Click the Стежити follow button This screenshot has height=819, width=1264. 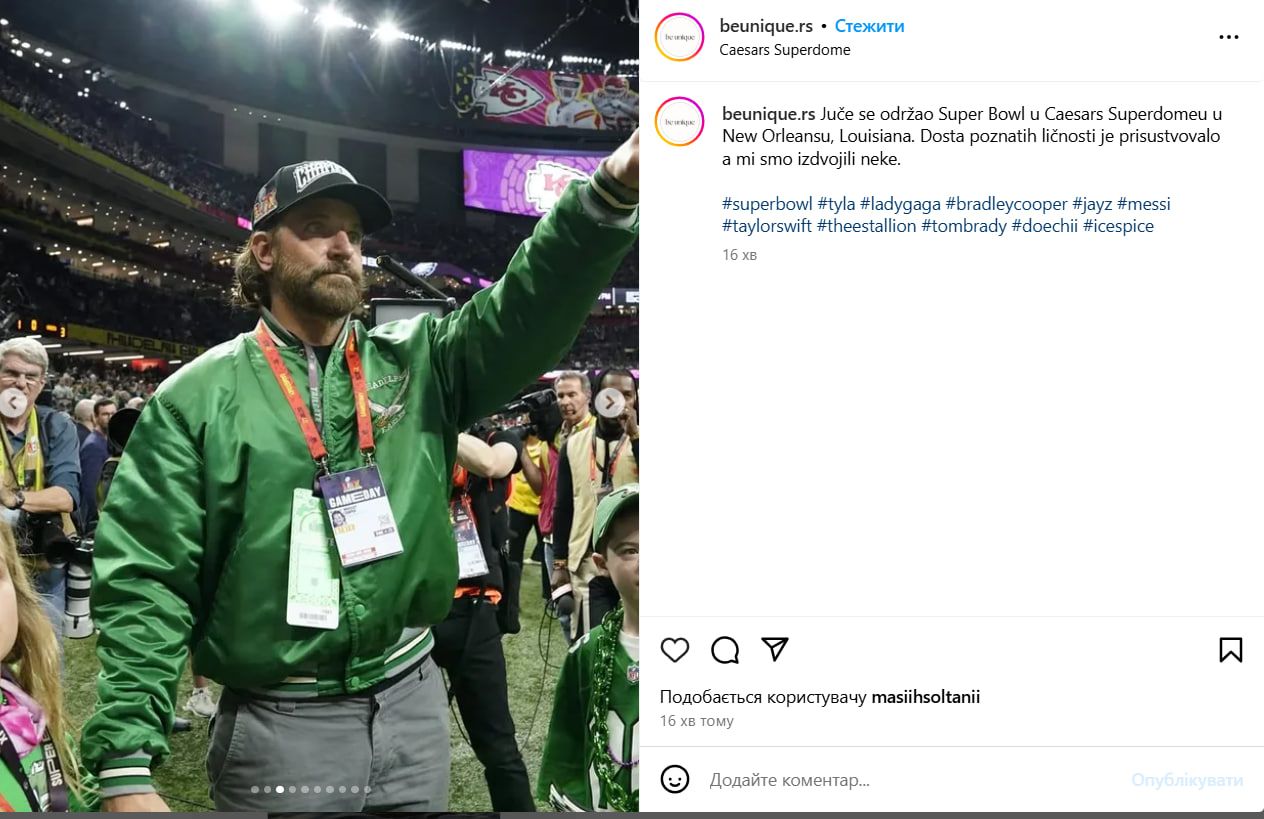point(869,26)
